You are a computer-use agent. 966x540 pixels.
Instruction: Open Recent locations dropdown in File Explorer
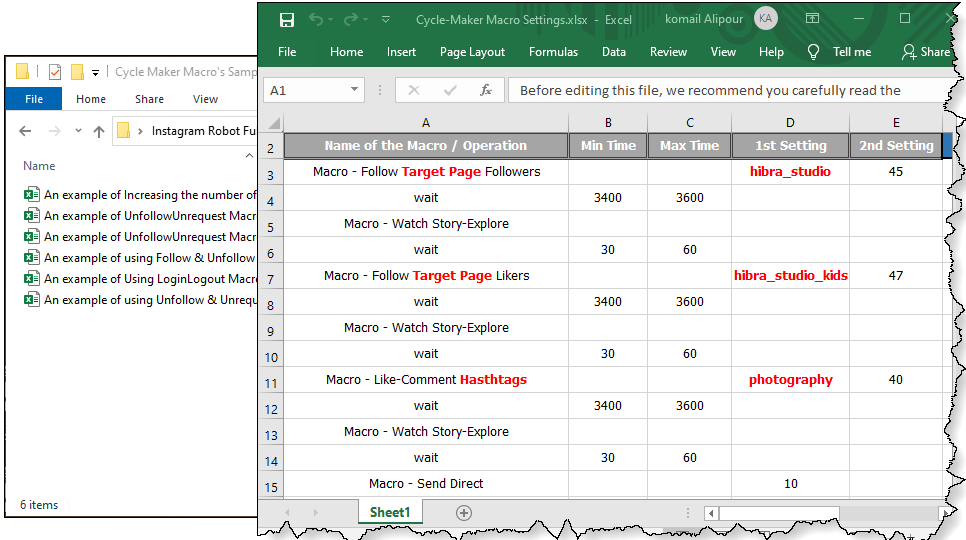coord(78,131)
